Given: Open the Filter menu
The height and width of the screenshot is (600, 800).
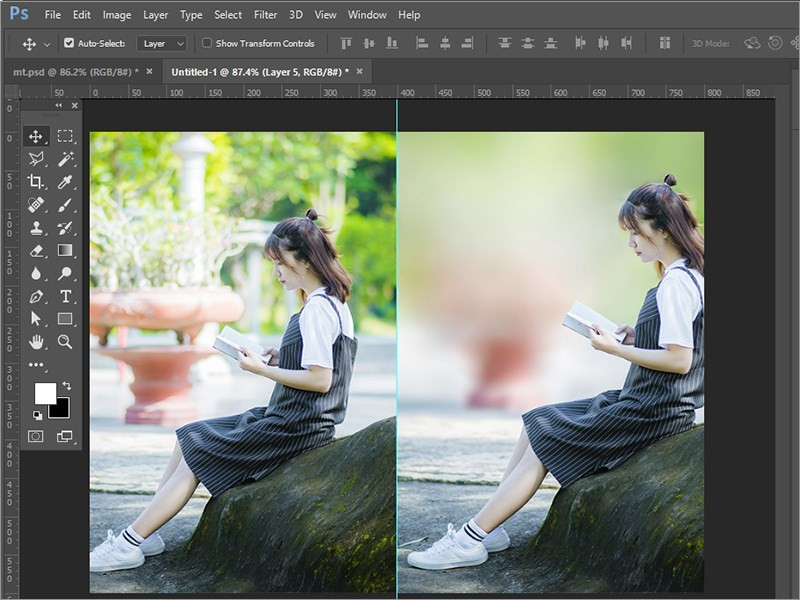Looking at the screenshot, I should tap(265, 14).
